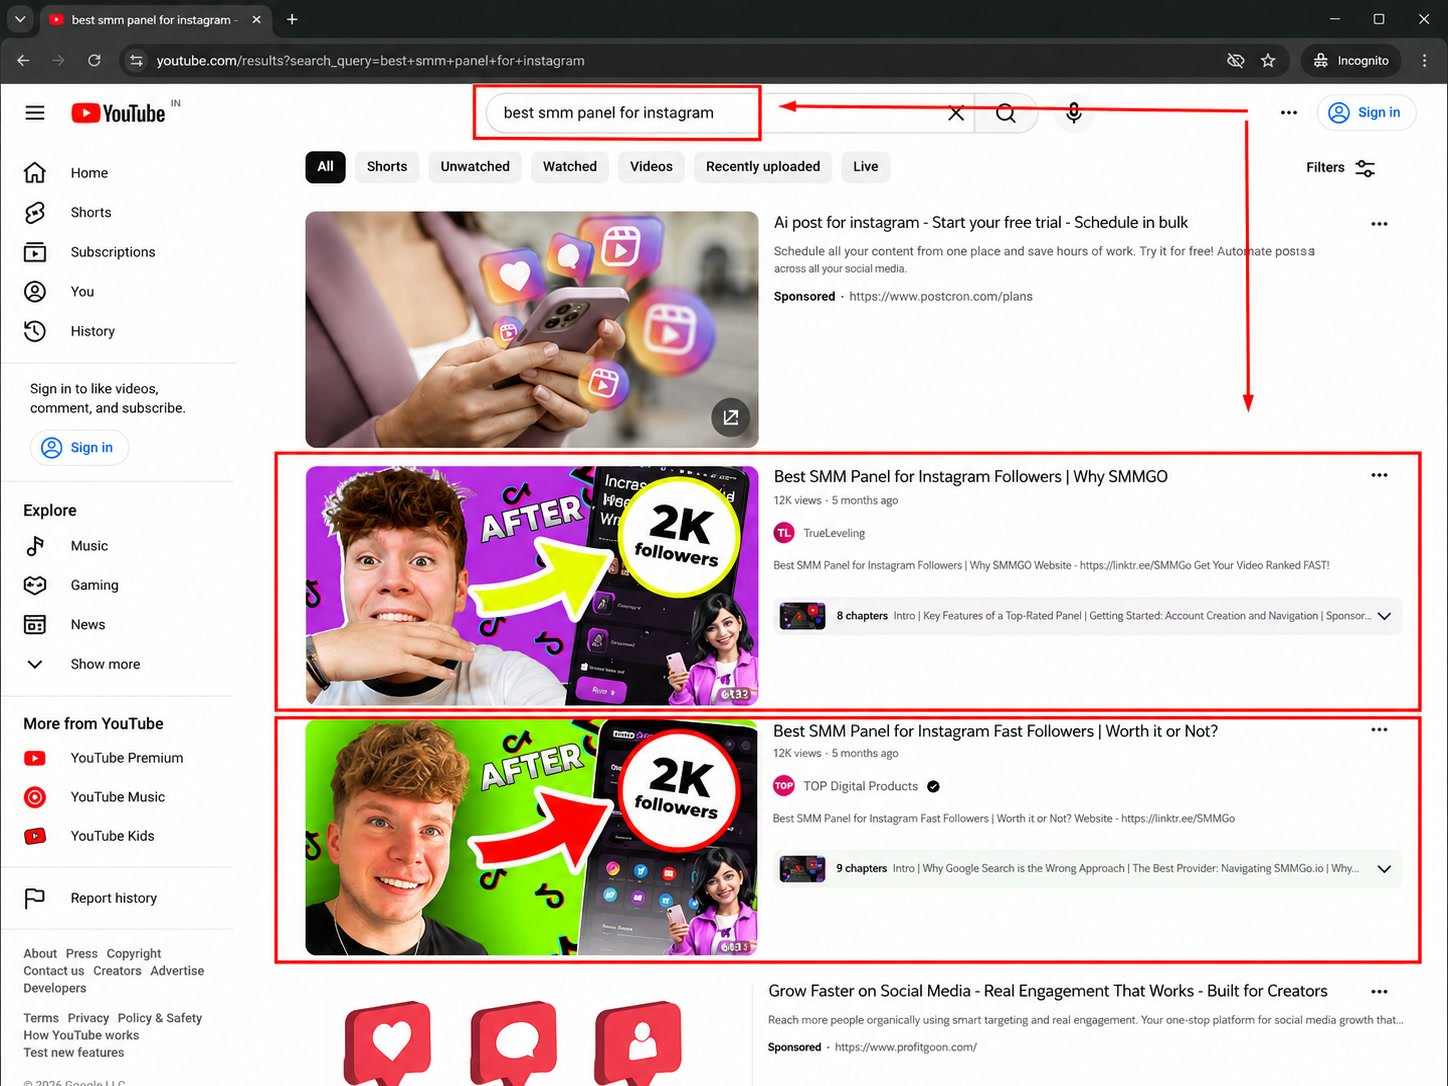Open options menu for Worth it or Not video
This screenshot has width=1448, height=1086.
[1379, 730]
